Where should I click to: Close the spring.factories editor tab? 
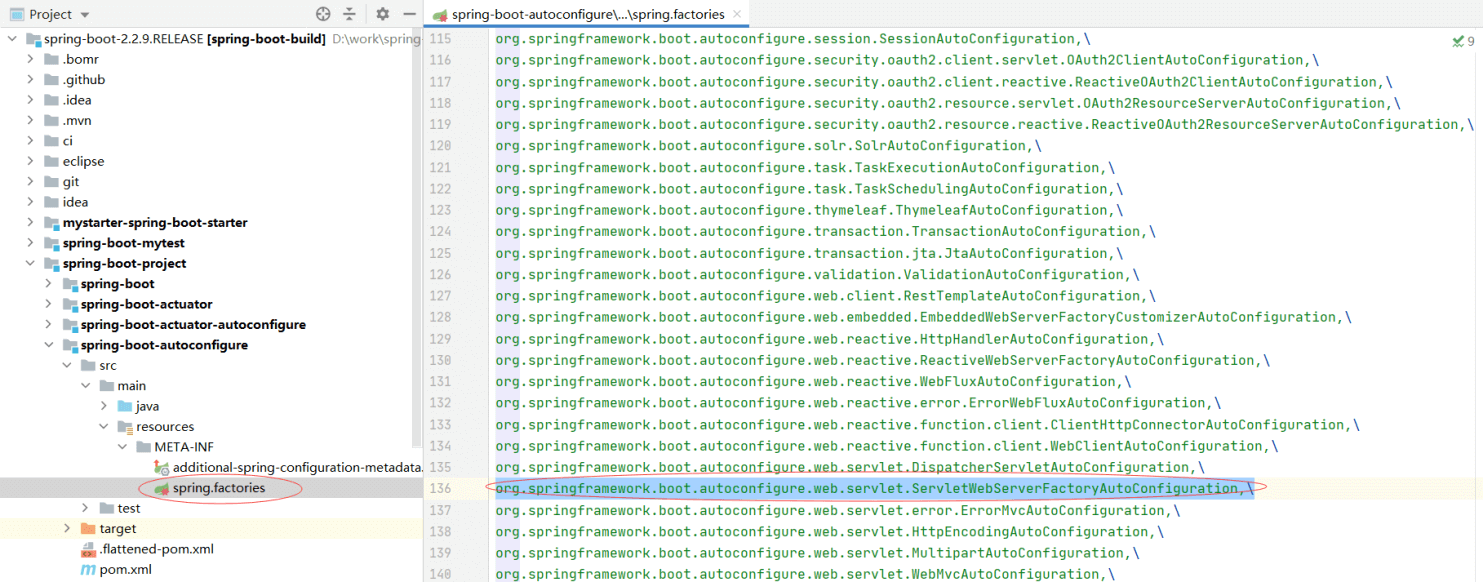pyautogui.click(x=737, y=15)
